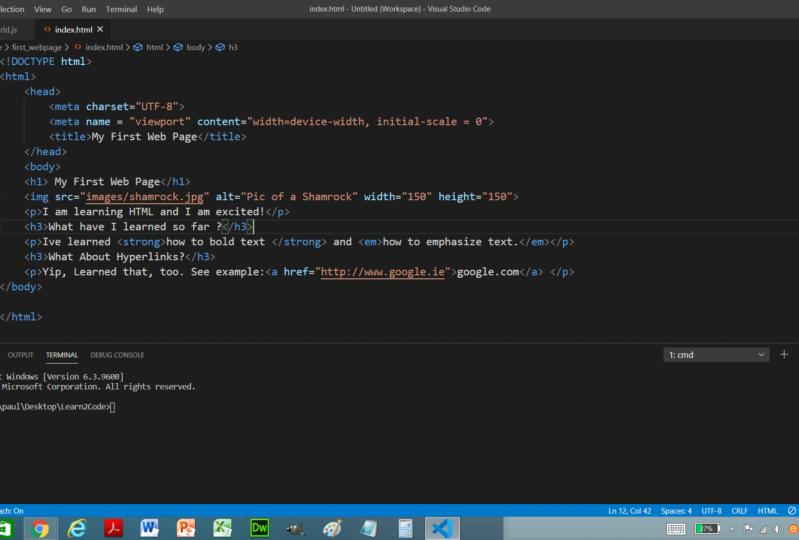Change line endings via CRLF status item

(739, 510)
